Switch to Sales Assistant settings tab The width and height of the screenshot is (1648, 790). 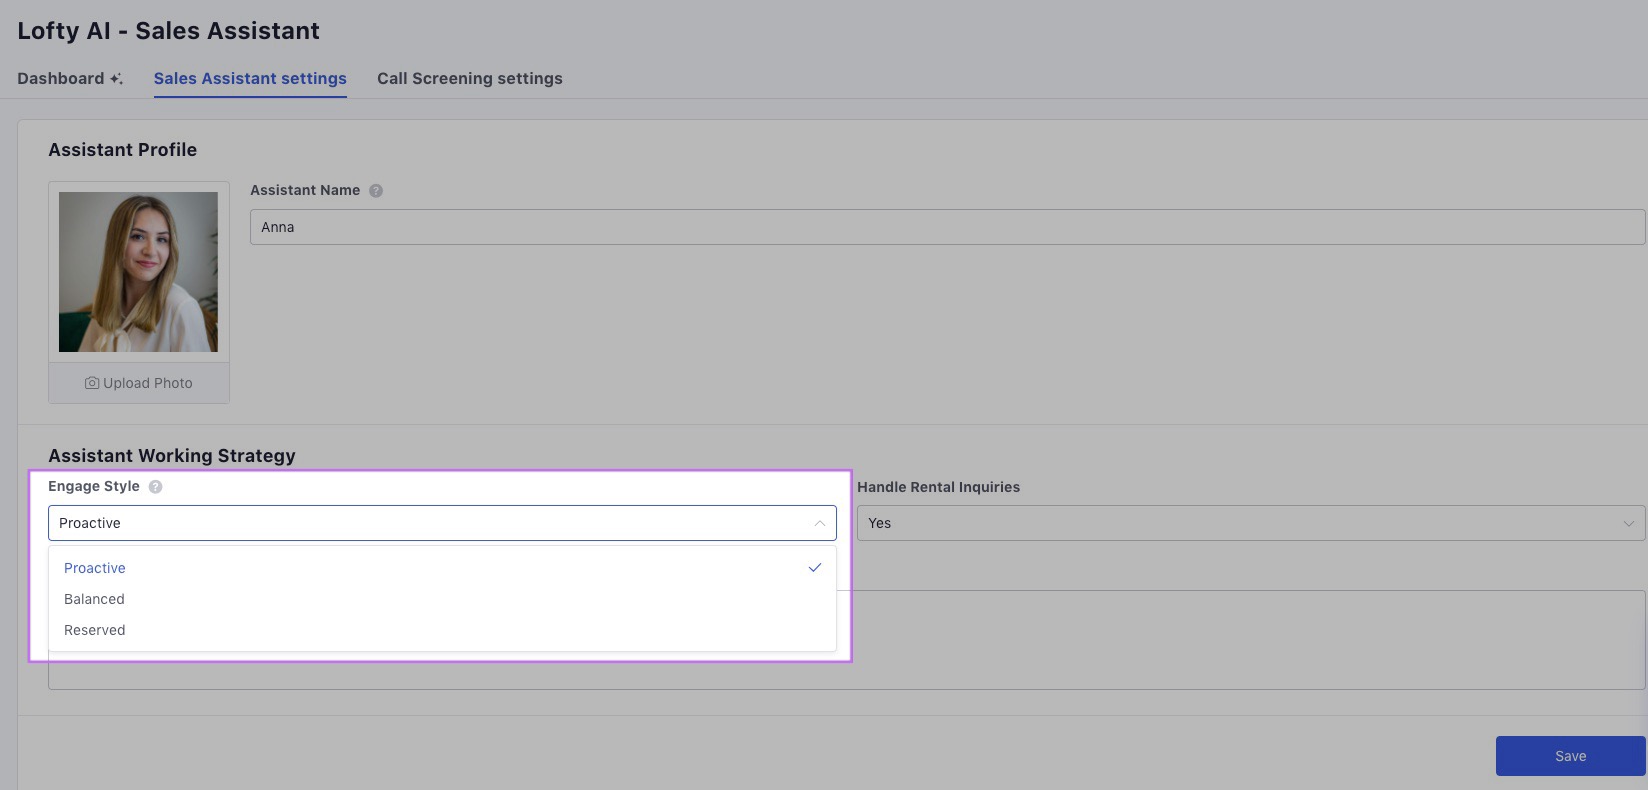pos(250,78)
